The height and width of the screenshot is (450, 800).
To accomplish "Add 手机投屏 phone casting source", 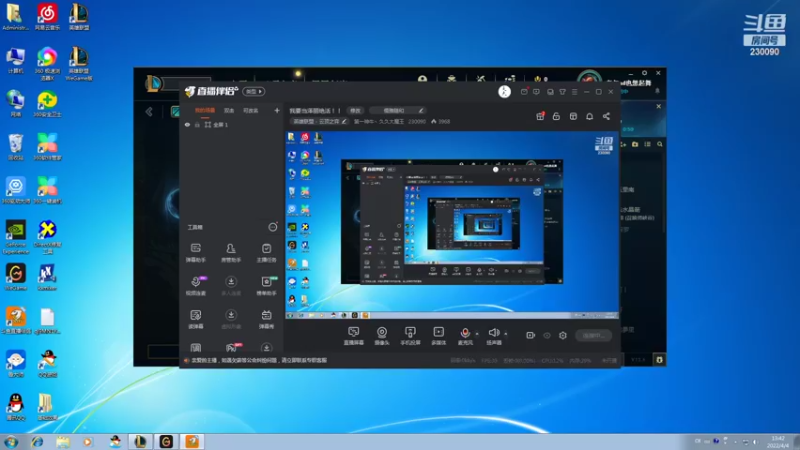I will [x=410, y=336].
